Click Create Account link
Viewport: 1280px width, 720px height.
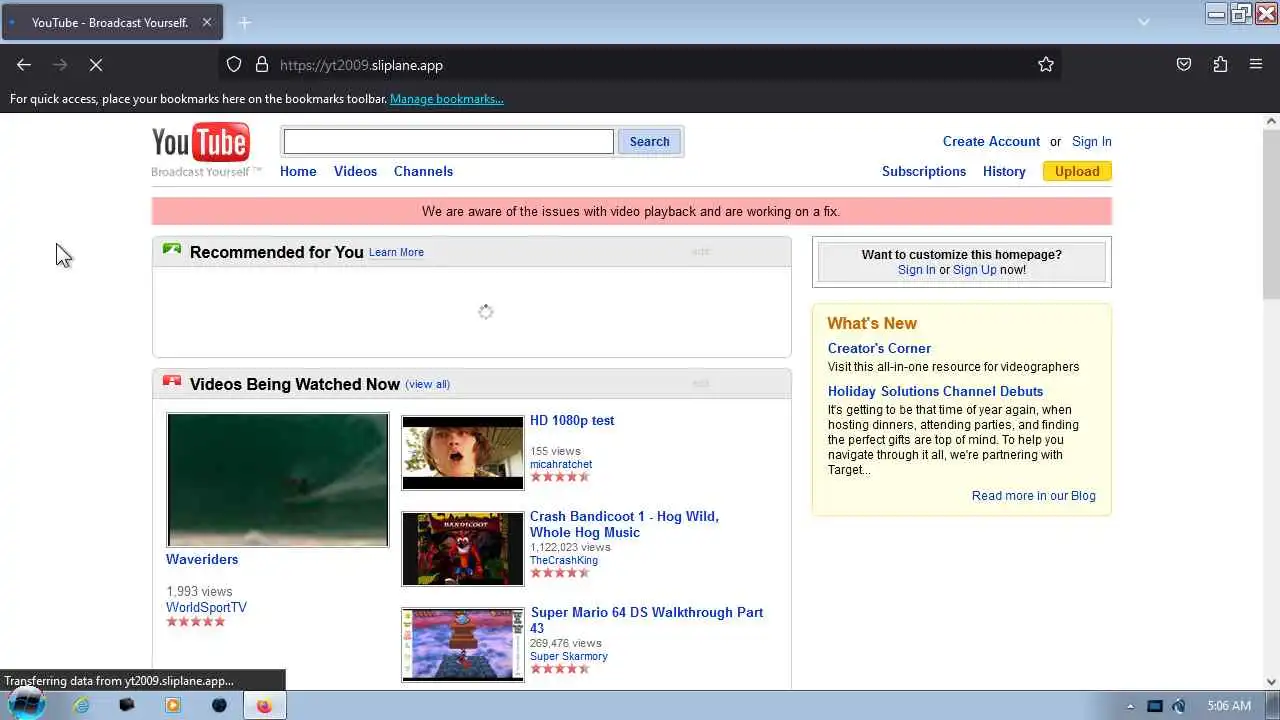991,141
